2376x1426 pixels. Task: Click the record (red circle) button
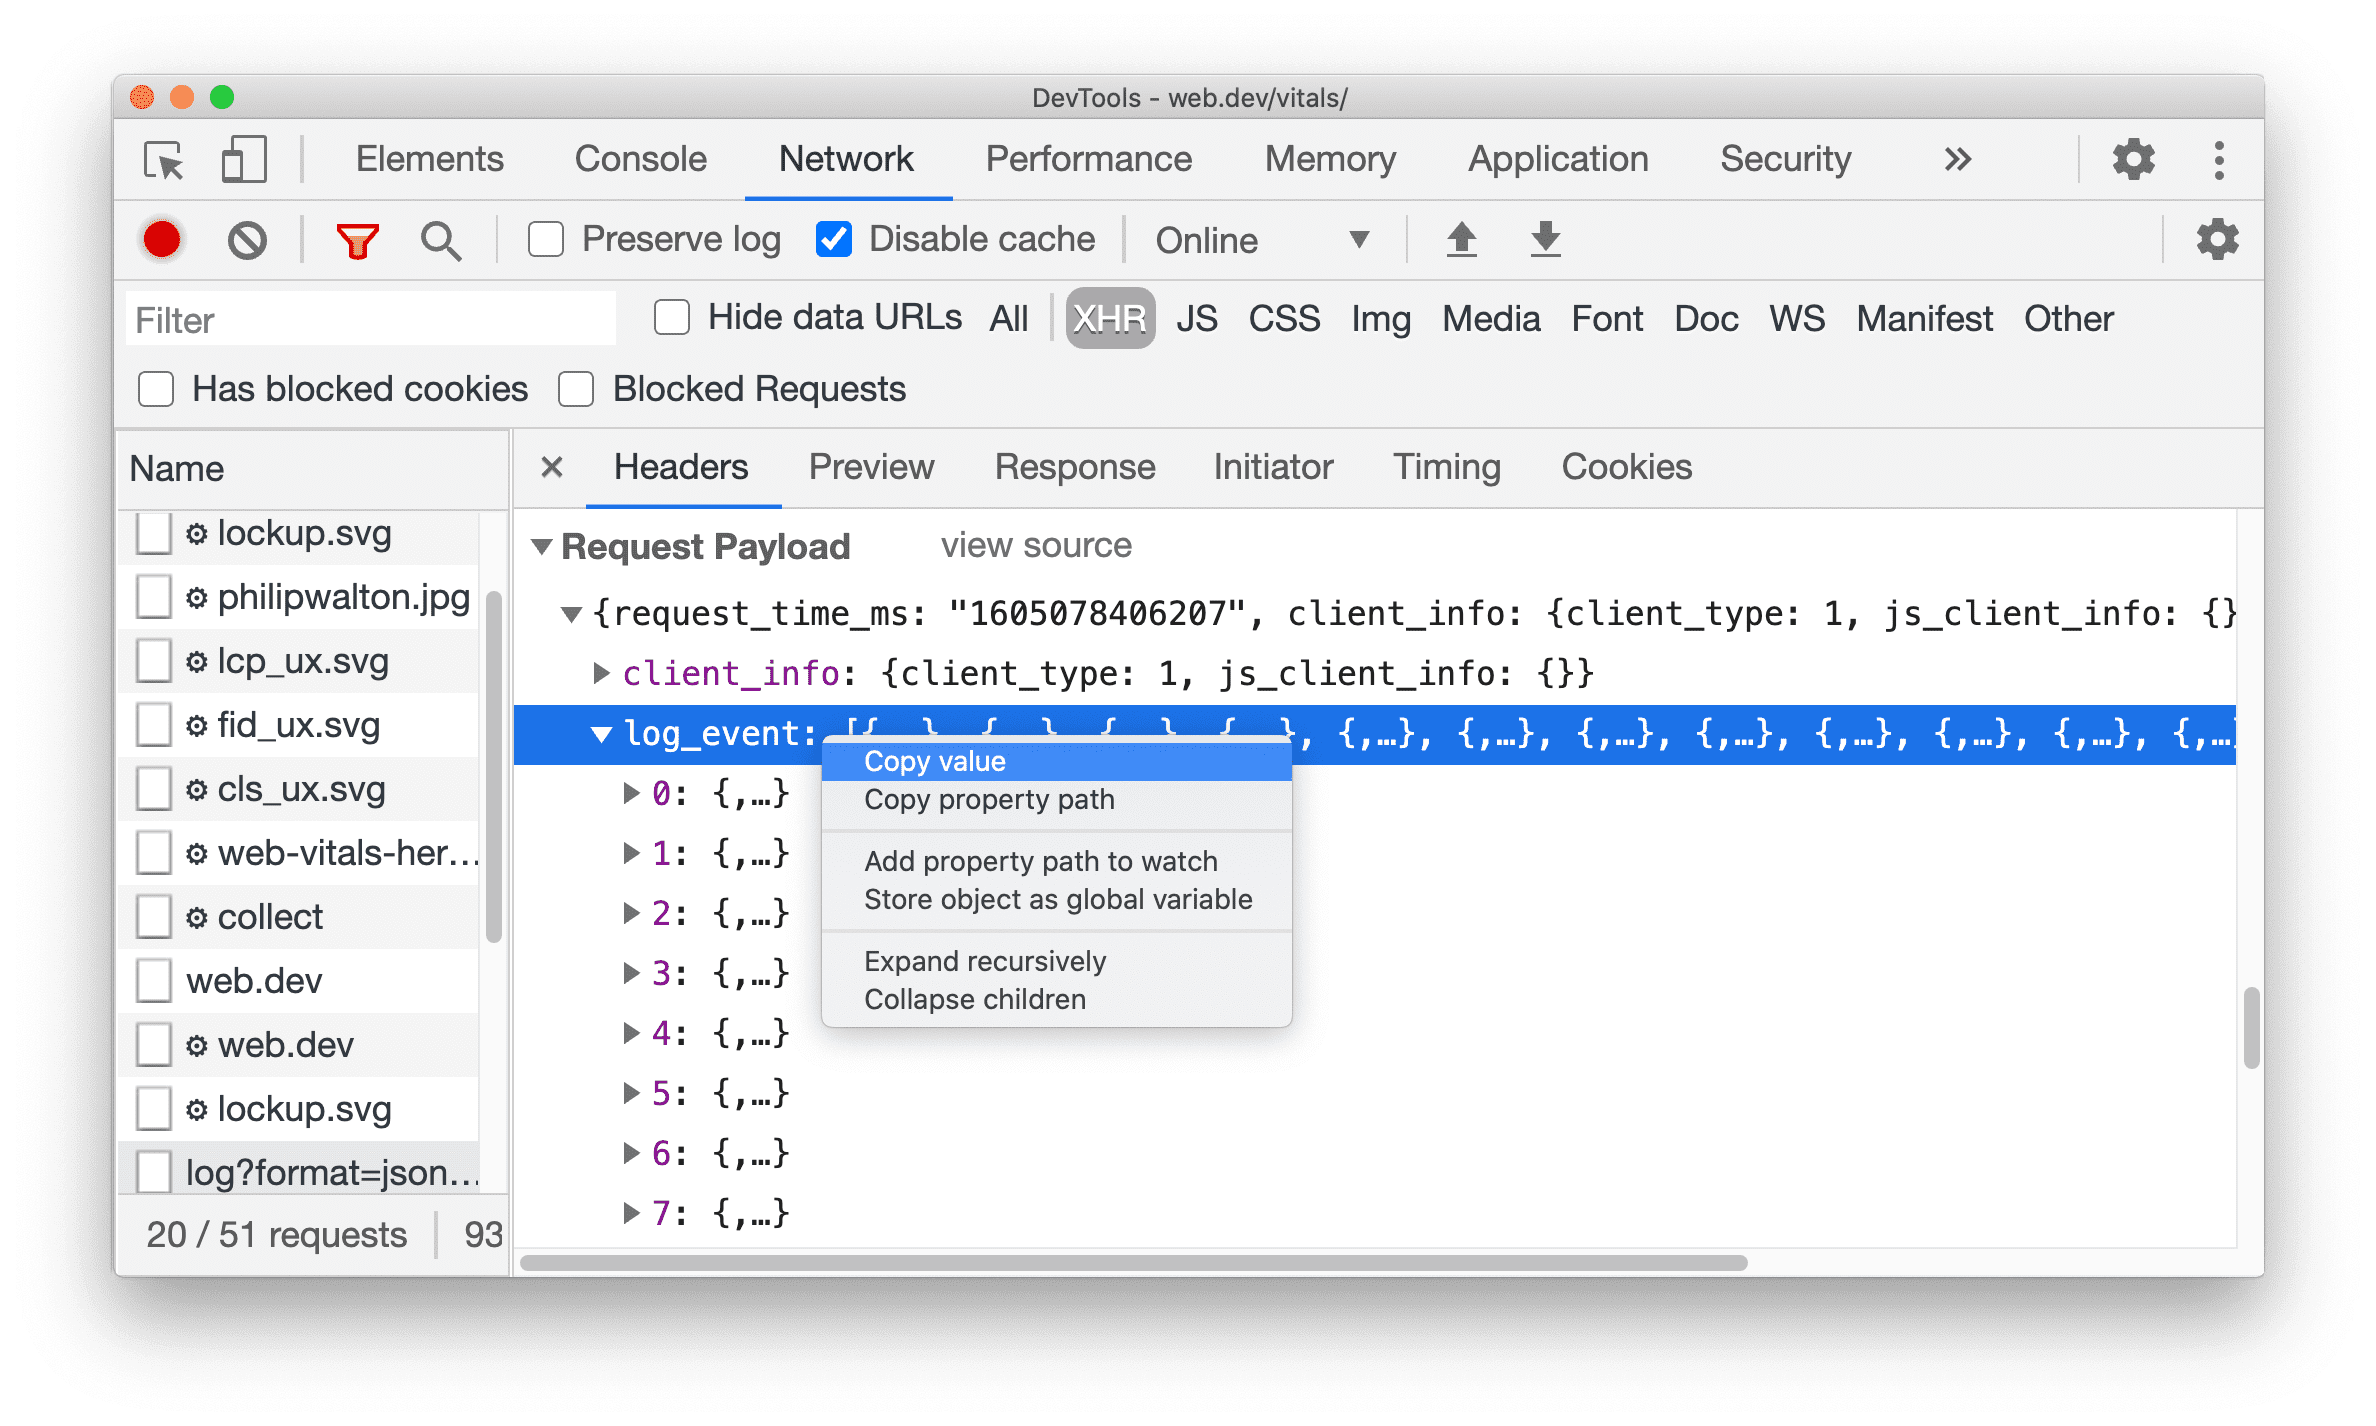coord(161,239)
